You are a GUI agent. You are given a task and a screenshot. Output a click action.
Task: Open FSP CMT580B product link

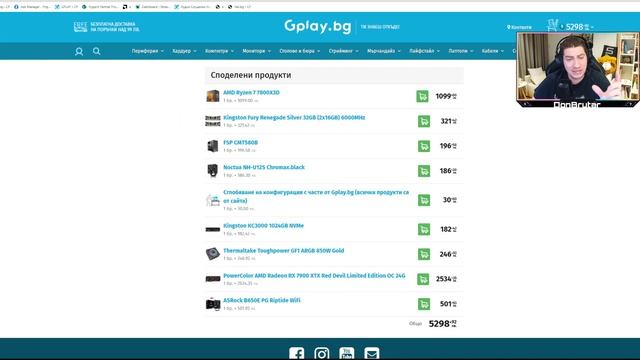(240, 142)
